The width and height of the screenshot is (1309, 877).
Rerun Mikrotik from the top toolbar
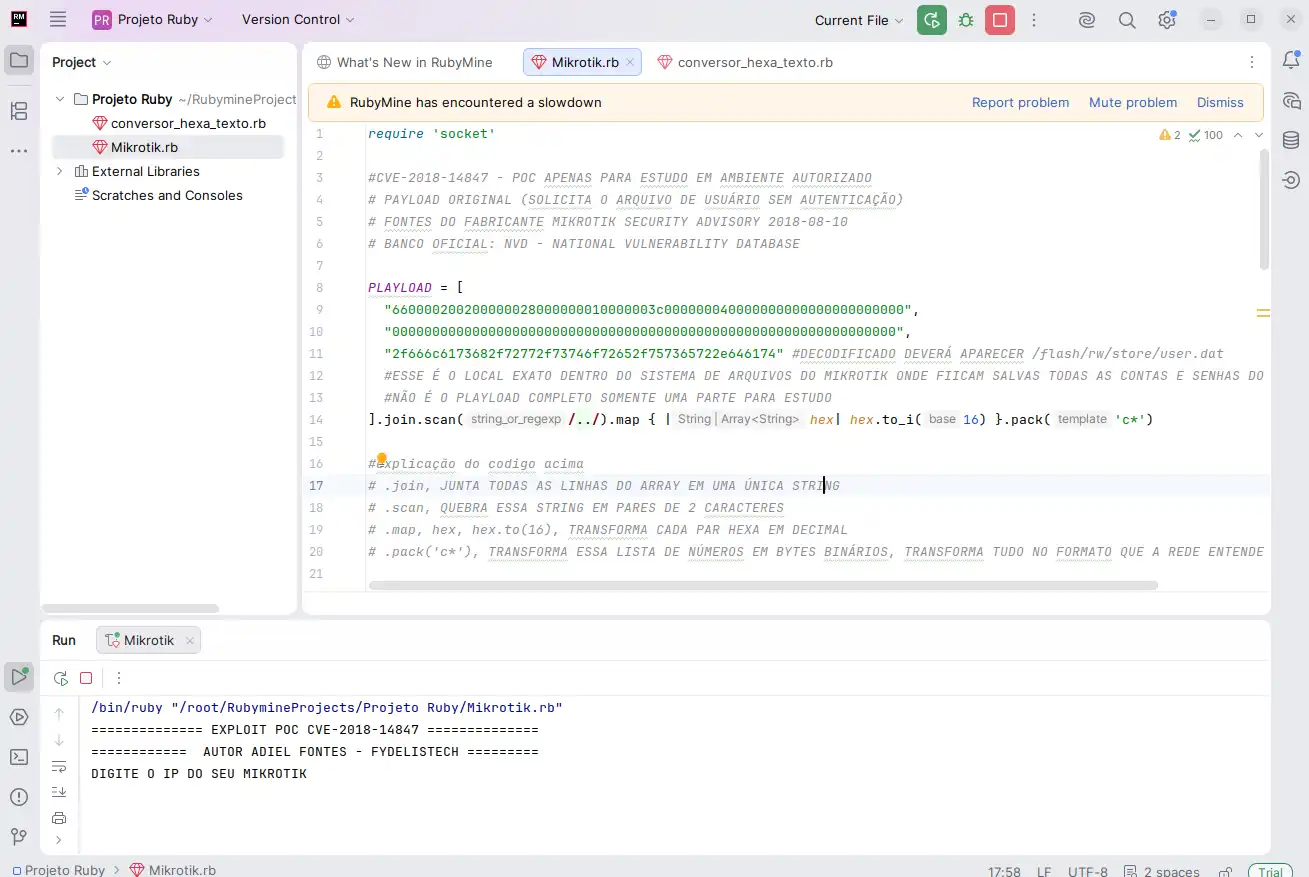(932, 20)
